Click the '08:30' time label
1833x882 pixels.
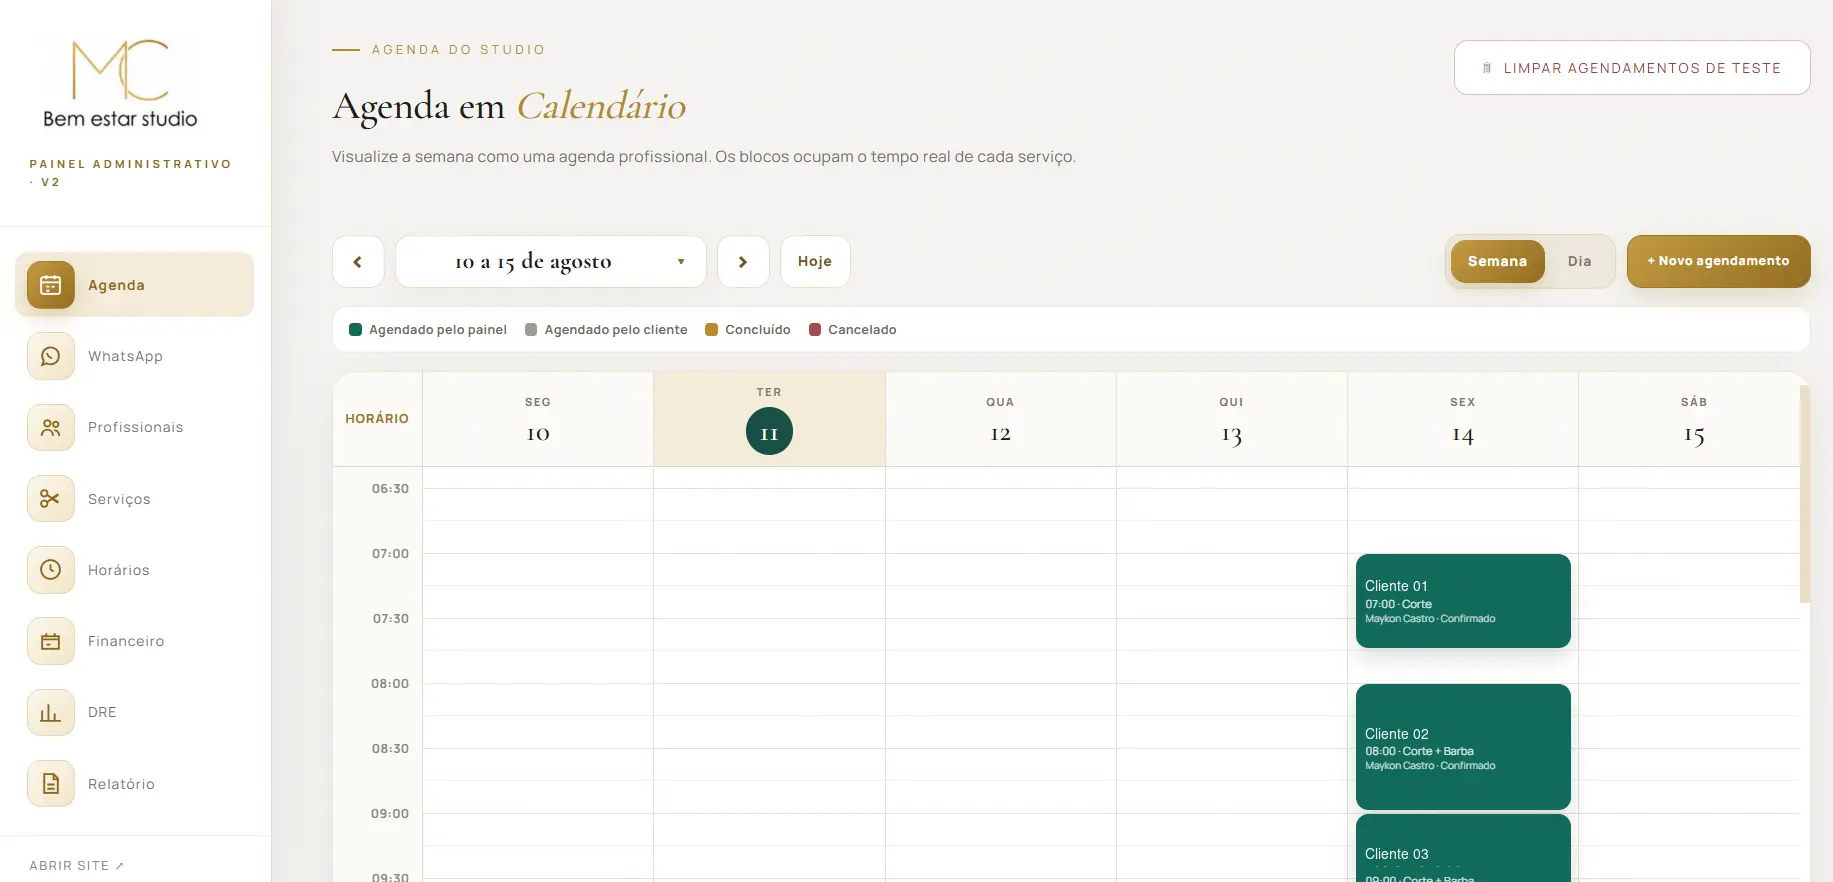click(x=390, y=749)
